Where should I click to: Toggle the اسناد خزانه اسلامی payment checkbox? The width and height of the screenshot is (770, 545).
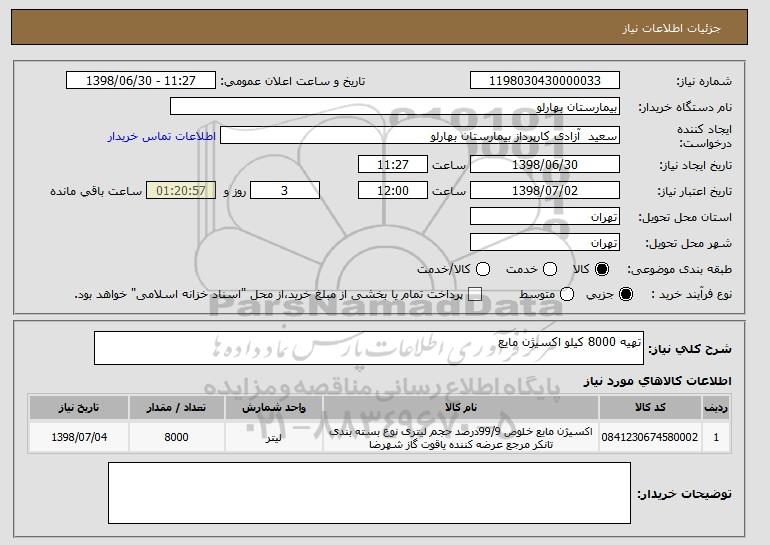(474, 294)
